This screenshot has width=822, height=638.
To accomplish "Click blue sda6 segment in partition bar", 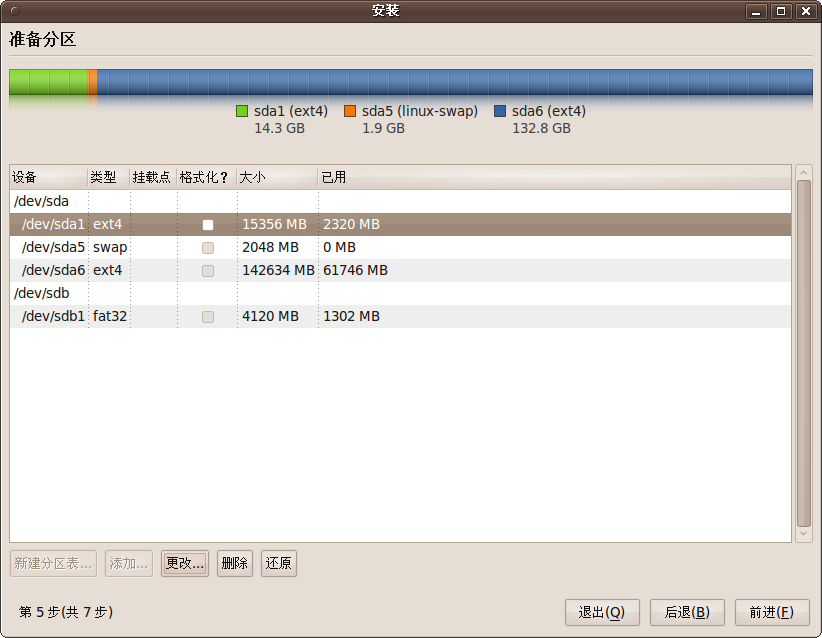I will [455, 82].
